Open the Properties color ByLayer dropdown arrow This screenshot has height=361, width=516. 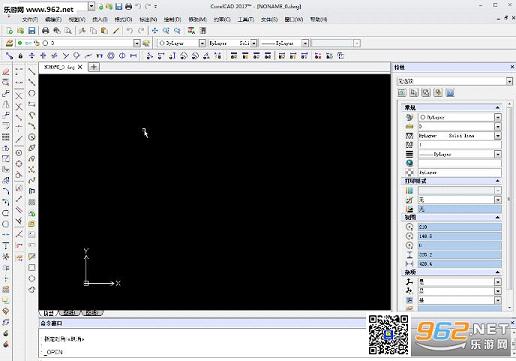pyautogui.click(x=498, y=117)
